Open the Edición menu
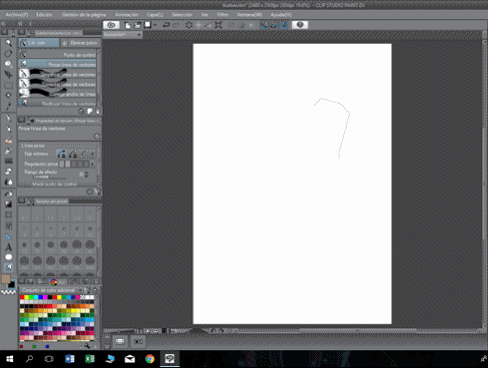Screen dimensions: 488x368 tap(44, 15)
